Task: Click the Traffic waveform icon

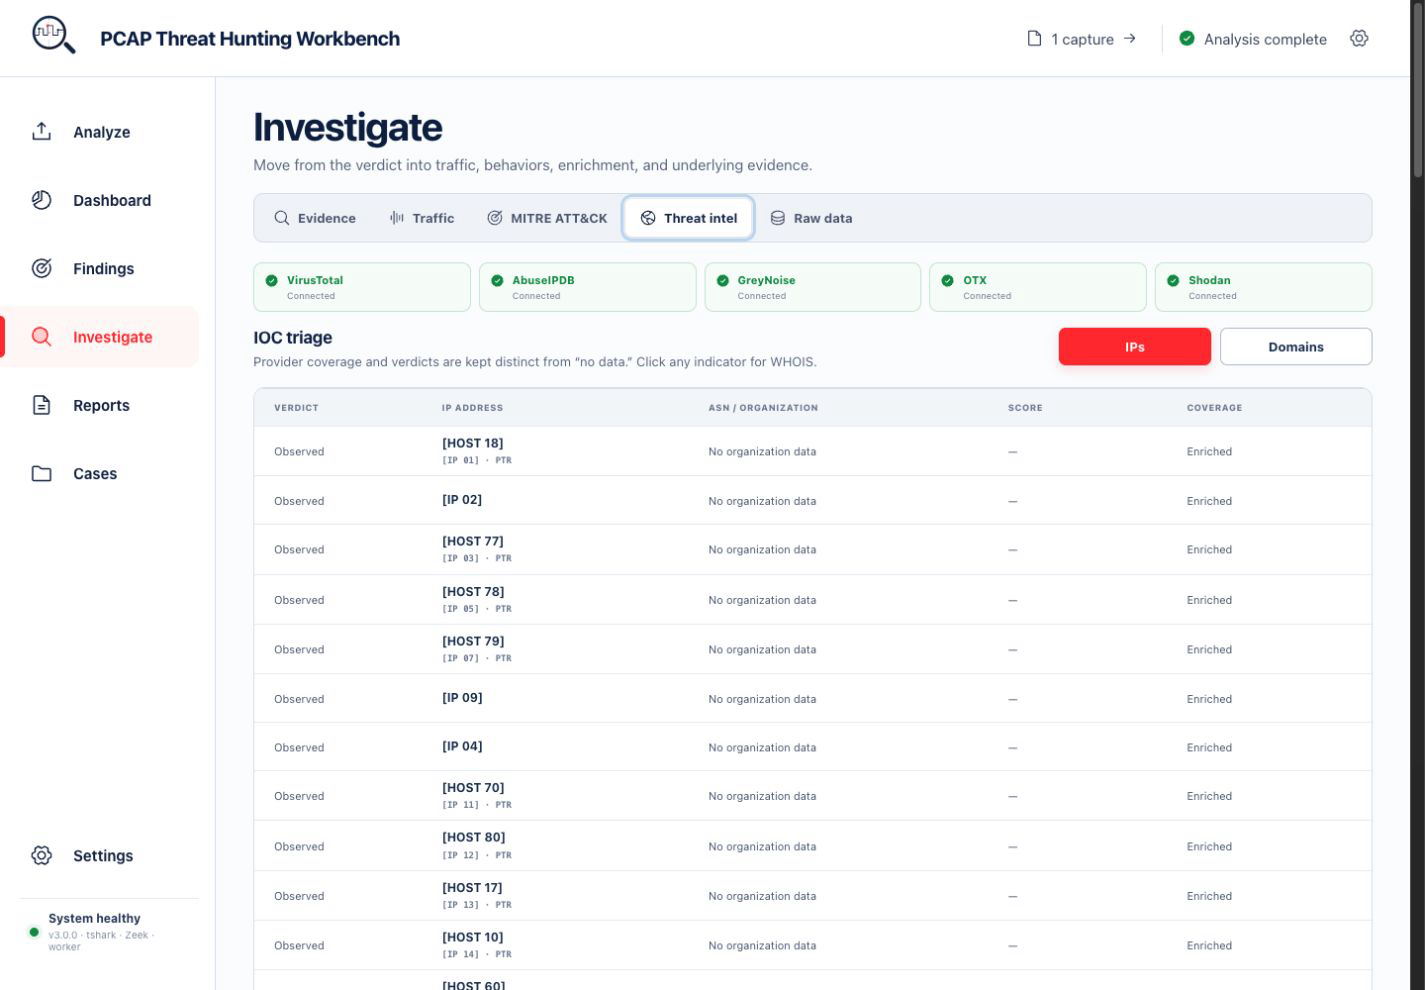Action: coord(397,218)
